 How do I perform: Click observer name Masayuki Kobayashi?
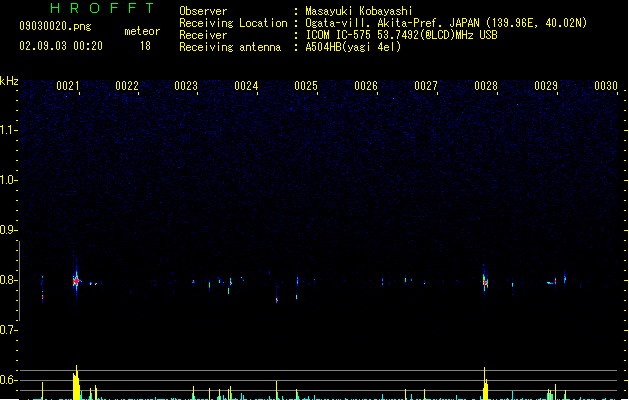coord(359,11)
